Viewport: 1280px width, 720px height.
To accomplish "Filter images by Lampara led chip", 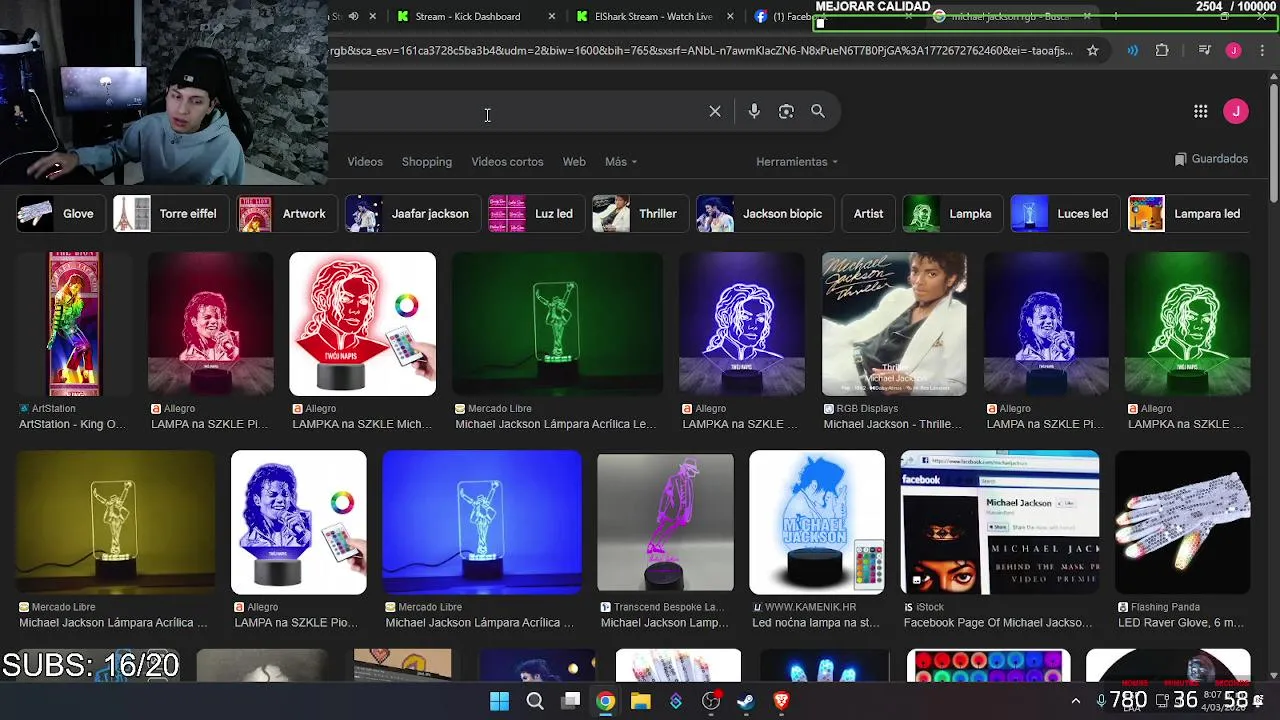I will coord(1189,214).
